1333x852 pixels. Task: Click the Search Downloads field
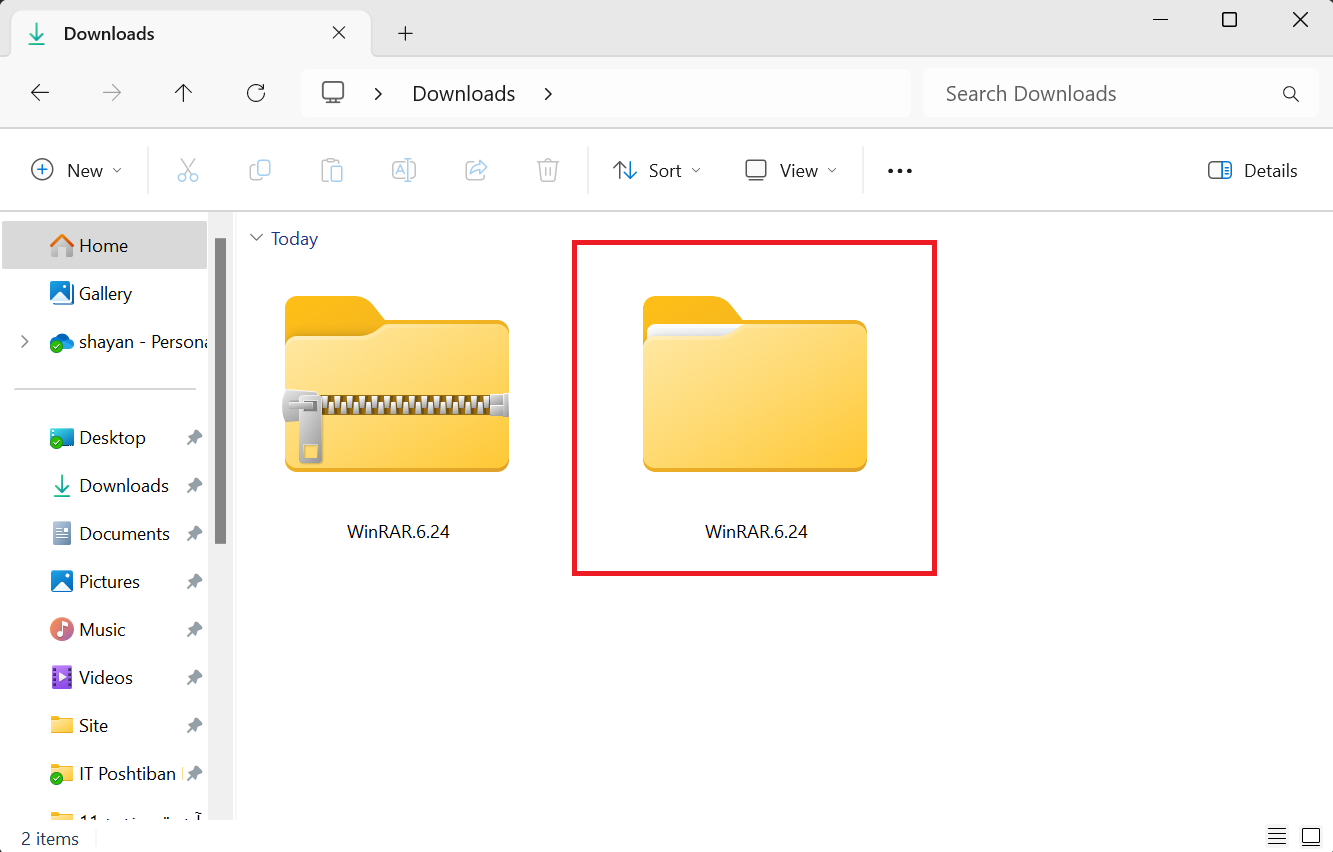1121,94
